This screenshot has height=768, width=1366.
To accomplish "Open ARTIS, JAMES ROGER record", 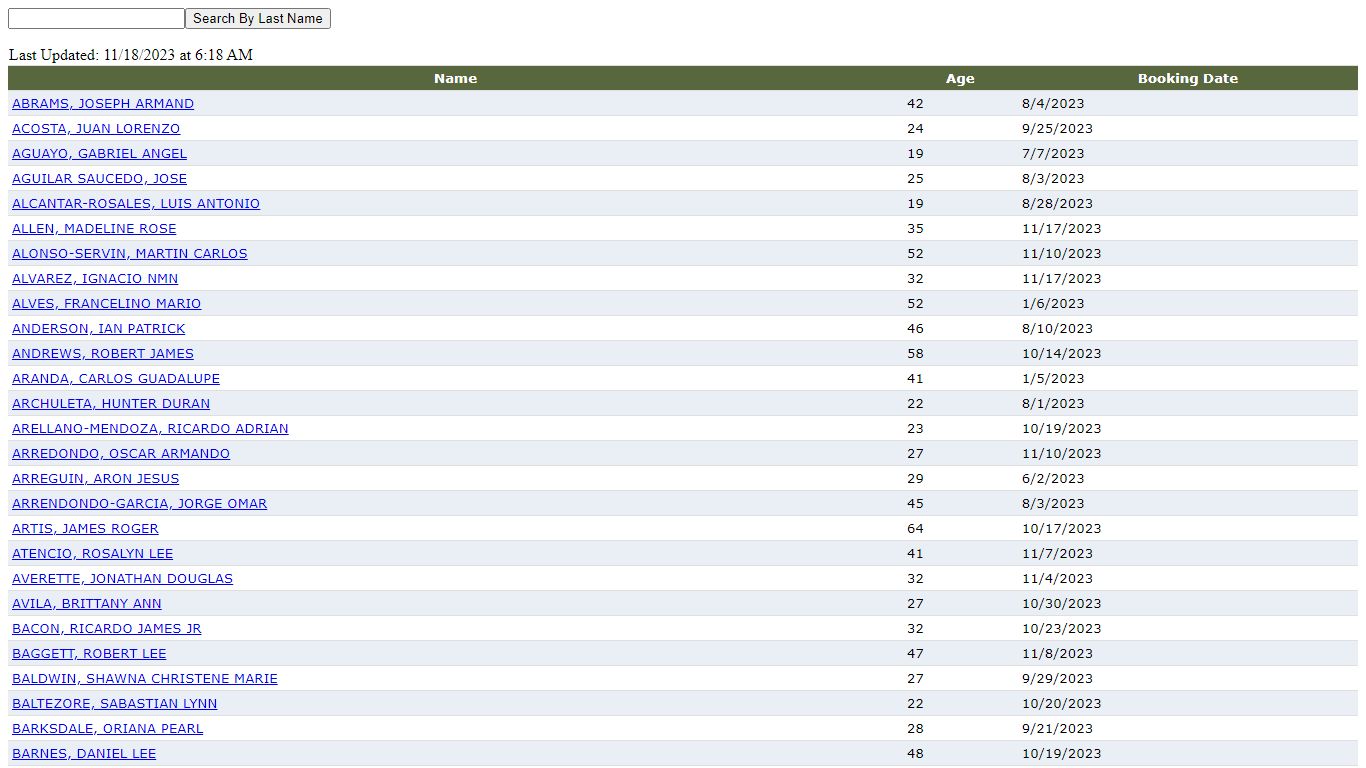I will click(85, 529).
